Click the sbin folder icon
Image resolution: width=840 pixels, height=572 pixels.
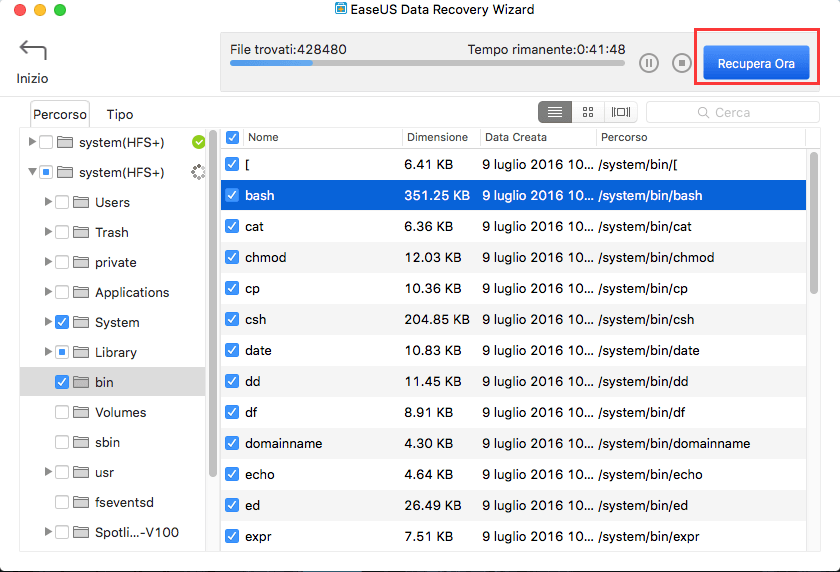coord(81,442)
